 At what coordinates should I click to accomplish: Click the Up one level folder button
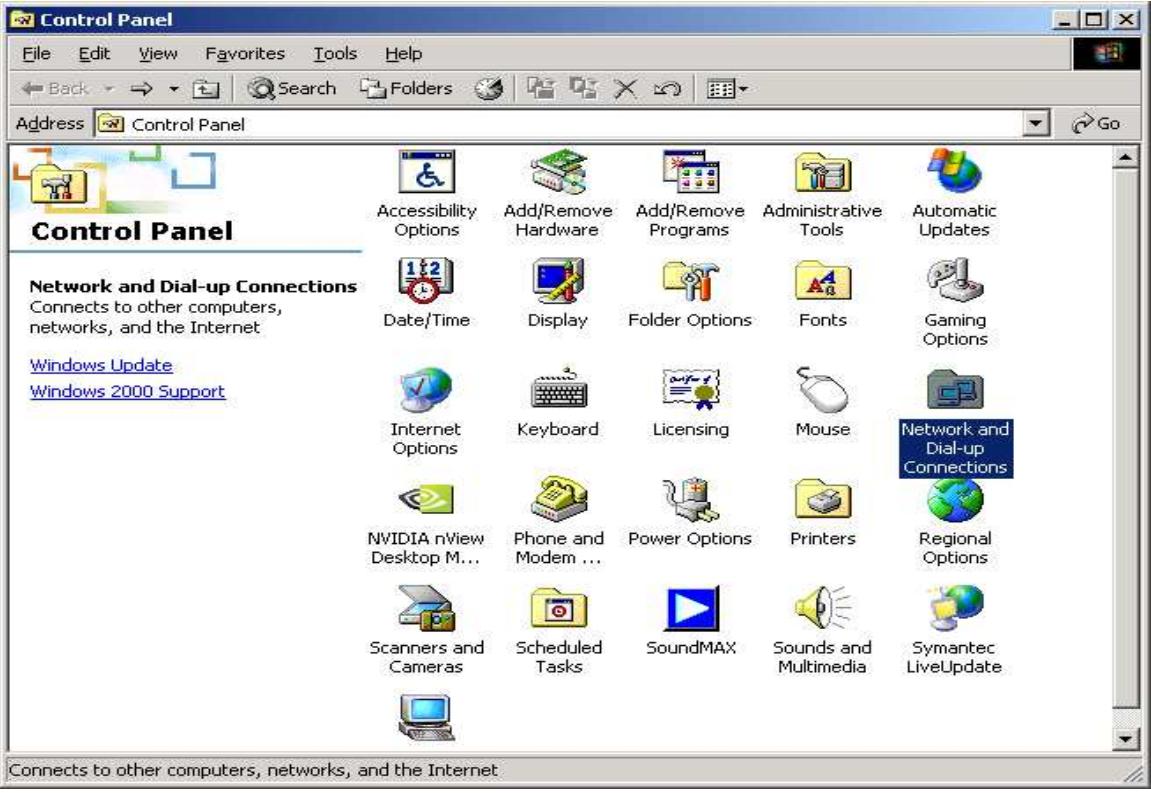206,89
